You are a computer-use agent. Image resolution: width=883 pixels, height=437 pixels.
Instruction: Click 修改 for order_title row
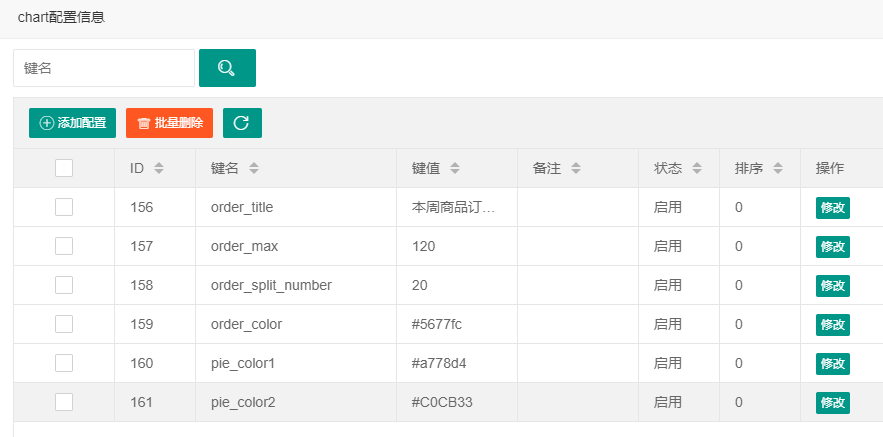833,208
